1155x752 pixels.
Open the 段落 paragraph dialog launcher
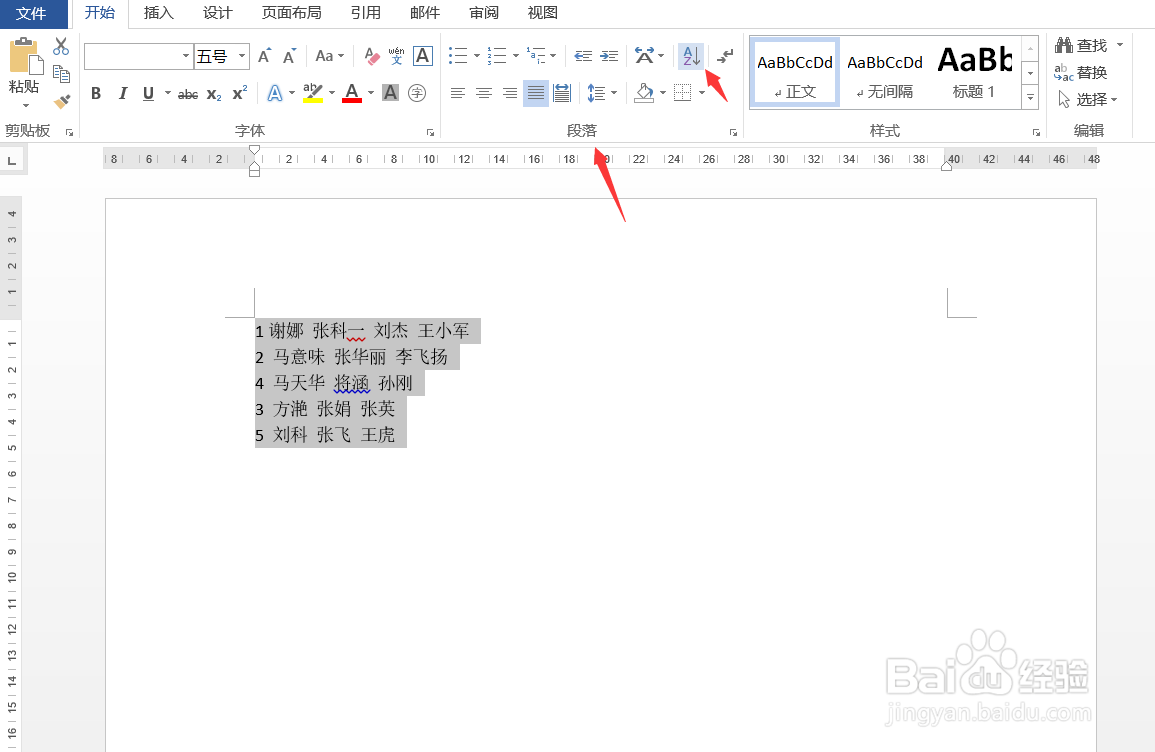click(x=733, y=133)
